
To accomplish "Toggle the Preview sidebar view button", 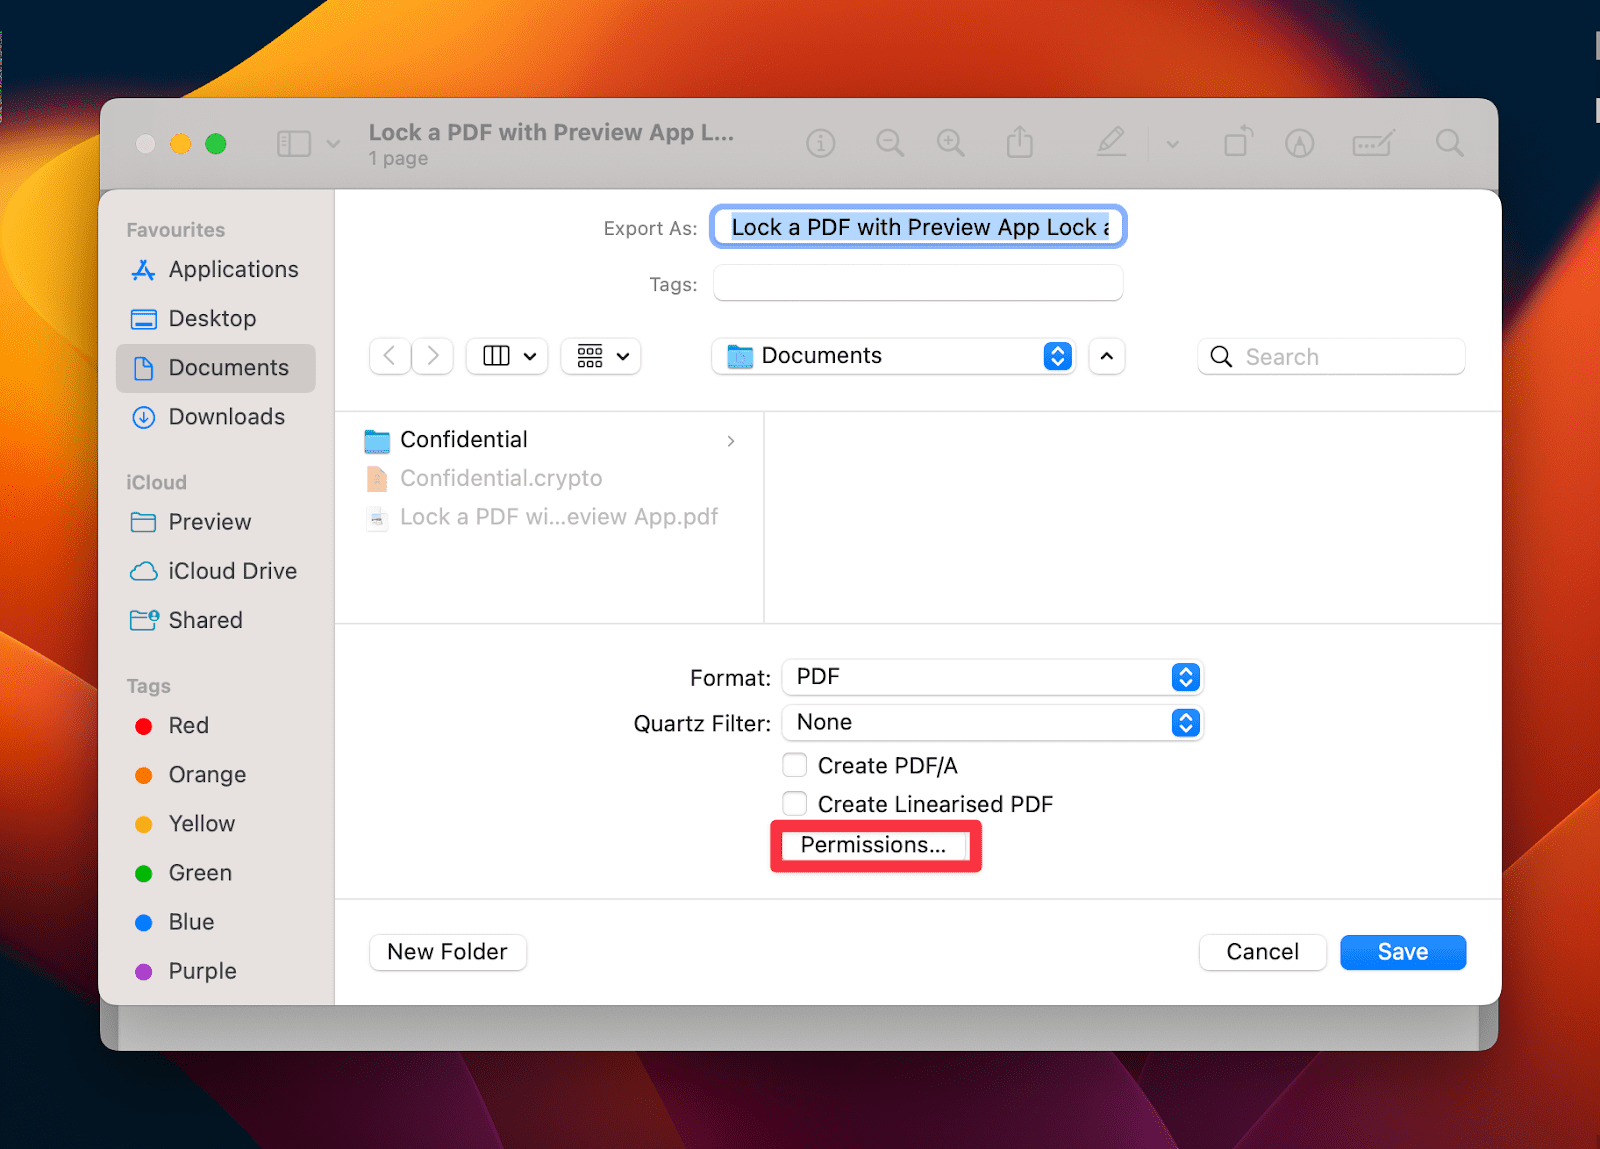I will tap(294, 144).
